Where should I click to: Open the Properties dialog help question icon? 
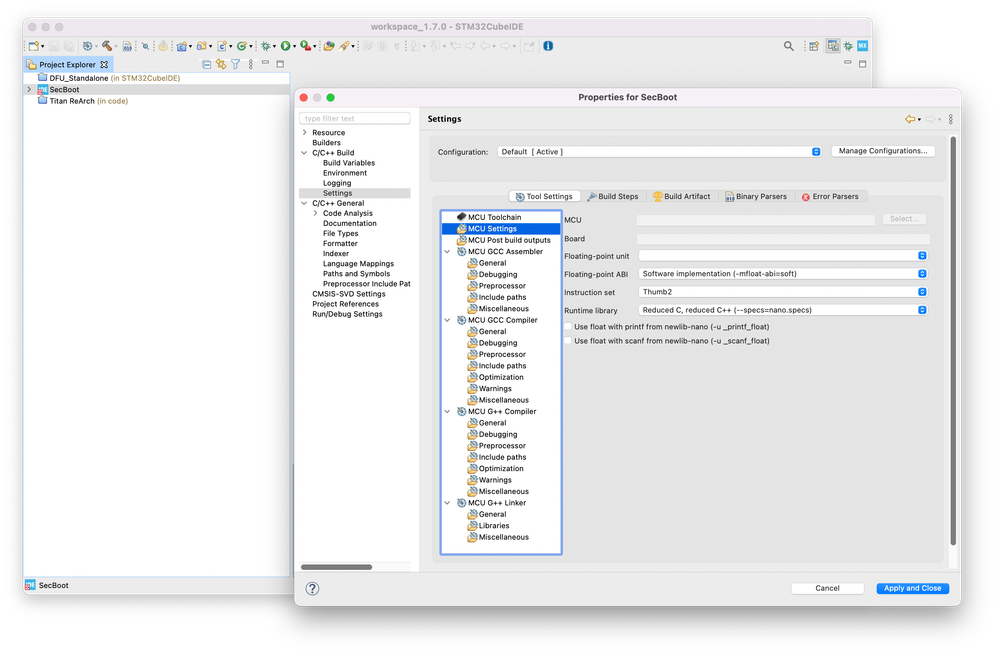pos(312,588)
